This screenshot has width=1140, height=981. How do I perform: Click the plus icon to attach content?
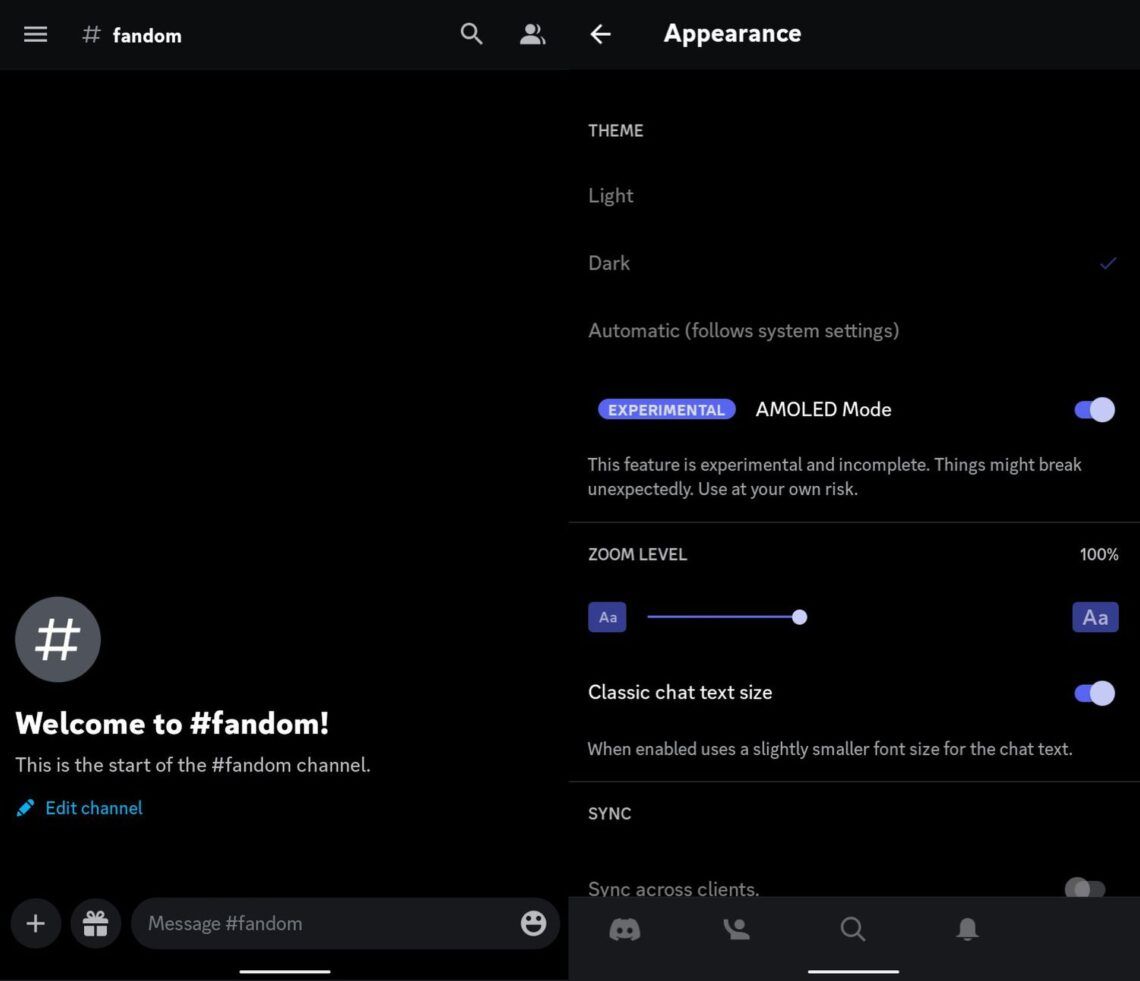[x=35, y=923]
